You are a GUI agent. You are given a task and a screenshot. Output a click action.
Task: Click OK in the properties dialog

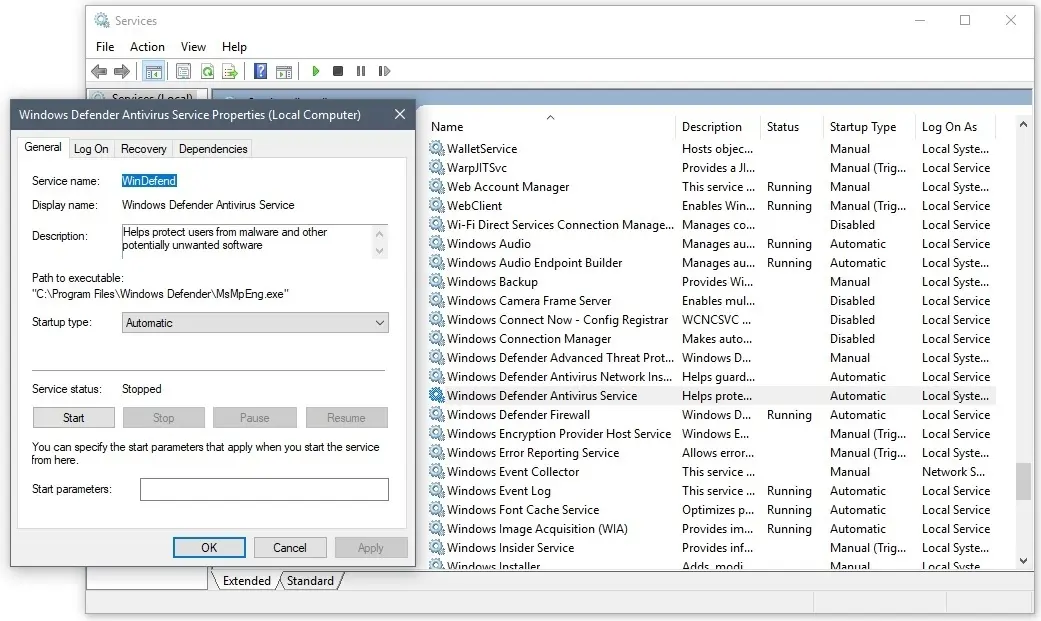[209, 547]
